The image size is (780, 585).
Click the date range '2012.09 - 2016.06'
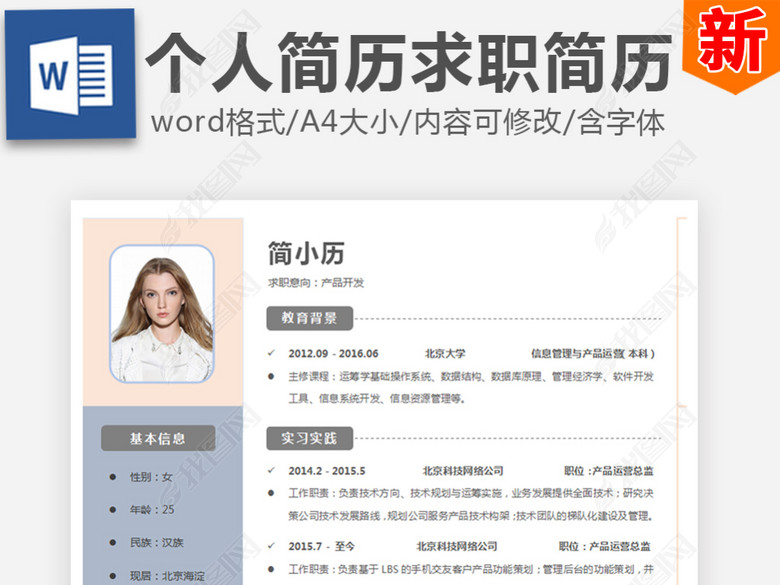(333, 354)
